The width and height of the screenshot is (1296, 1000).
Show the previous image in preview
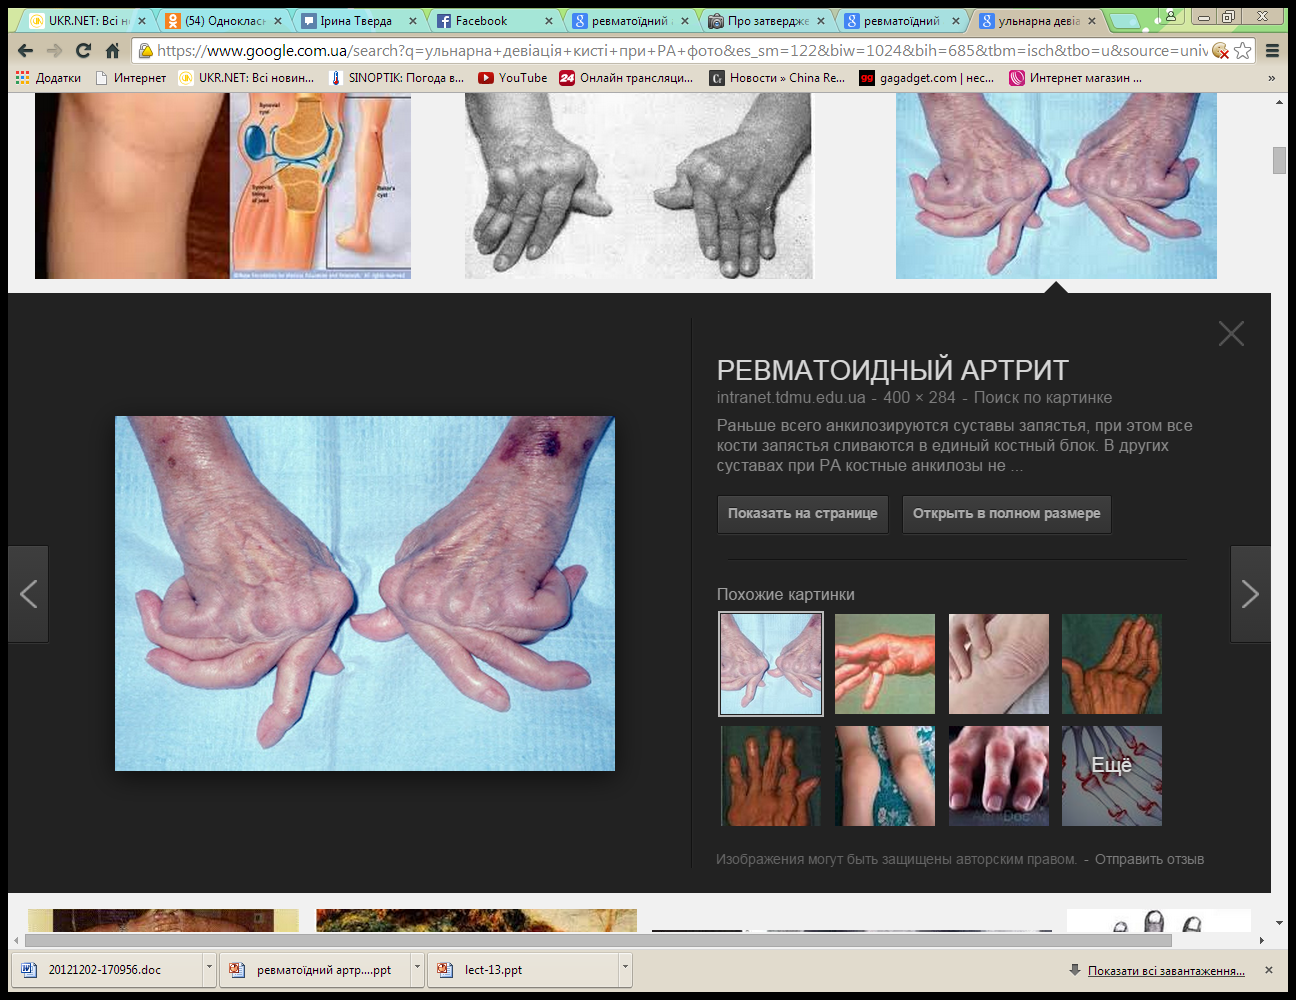29,594
